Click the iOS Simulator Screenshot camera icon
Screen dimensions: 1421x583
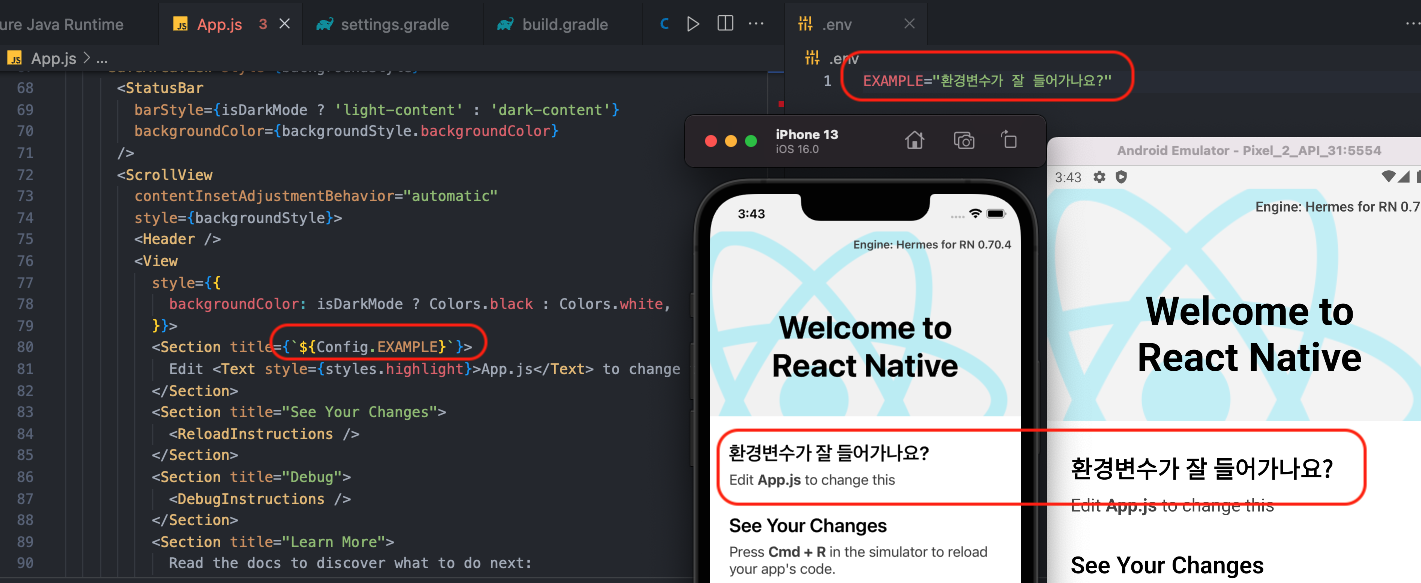click(x=963, y=141)
